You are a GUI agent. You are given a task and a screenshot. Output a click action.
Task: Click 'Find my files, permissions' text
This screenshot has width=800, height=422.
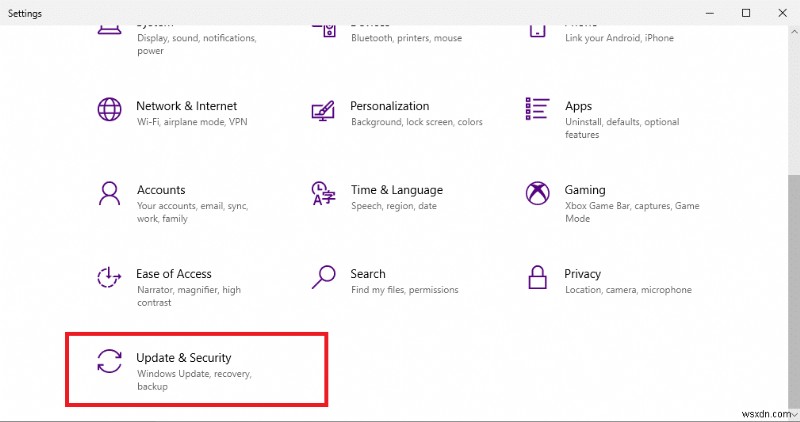click(405, 290)
